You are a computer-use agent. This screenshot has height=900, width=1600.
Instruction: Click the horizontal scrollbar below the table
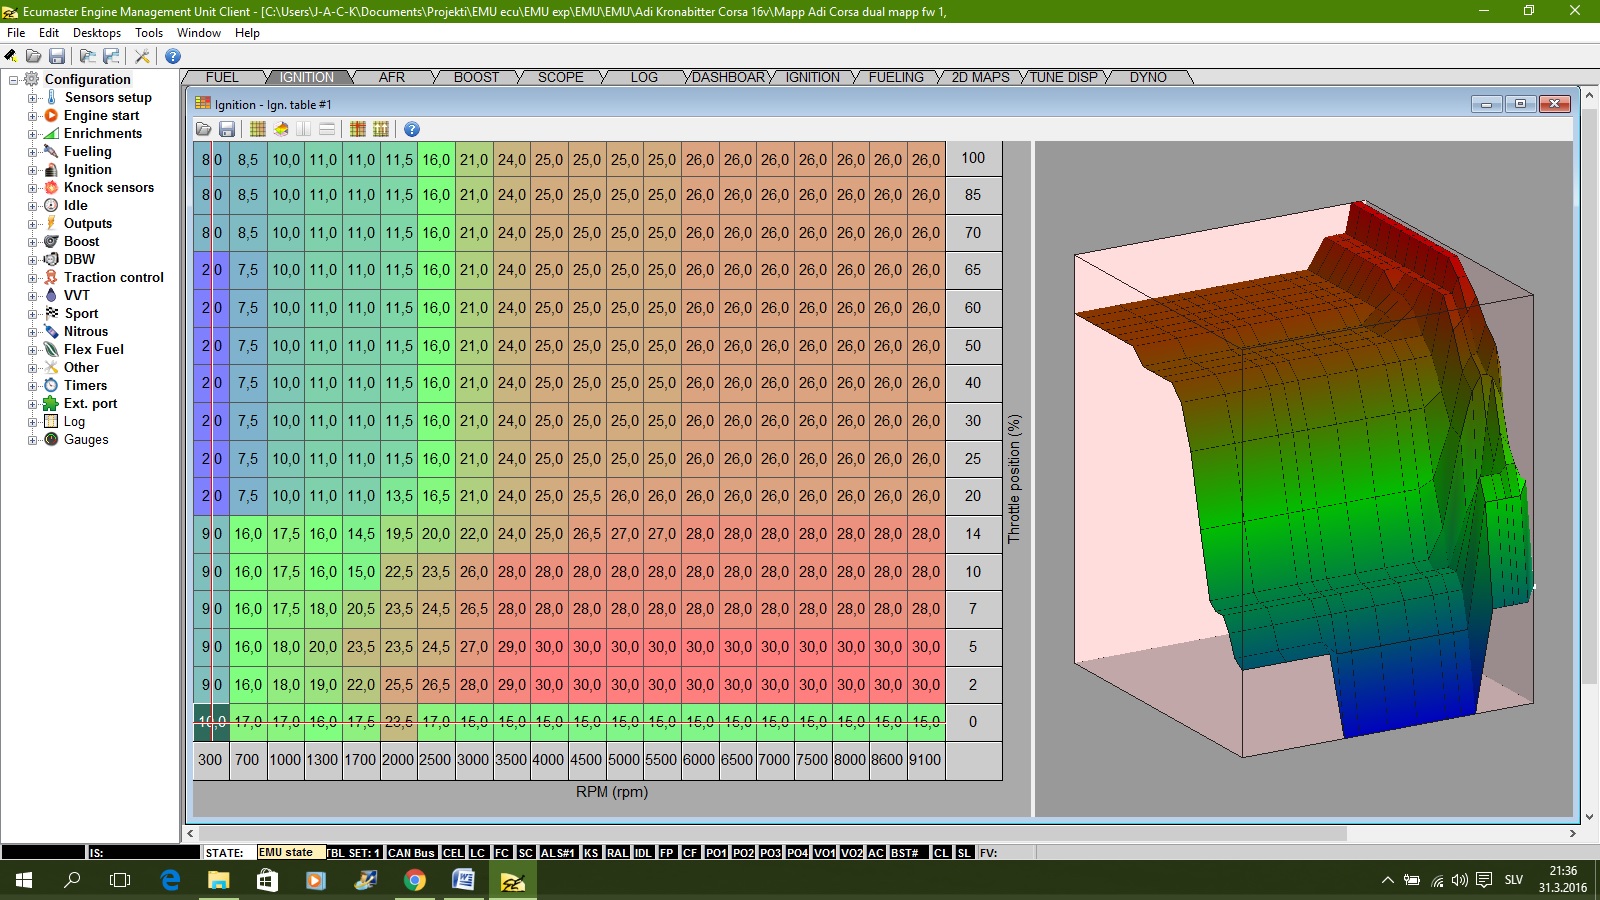coord(770,833)
